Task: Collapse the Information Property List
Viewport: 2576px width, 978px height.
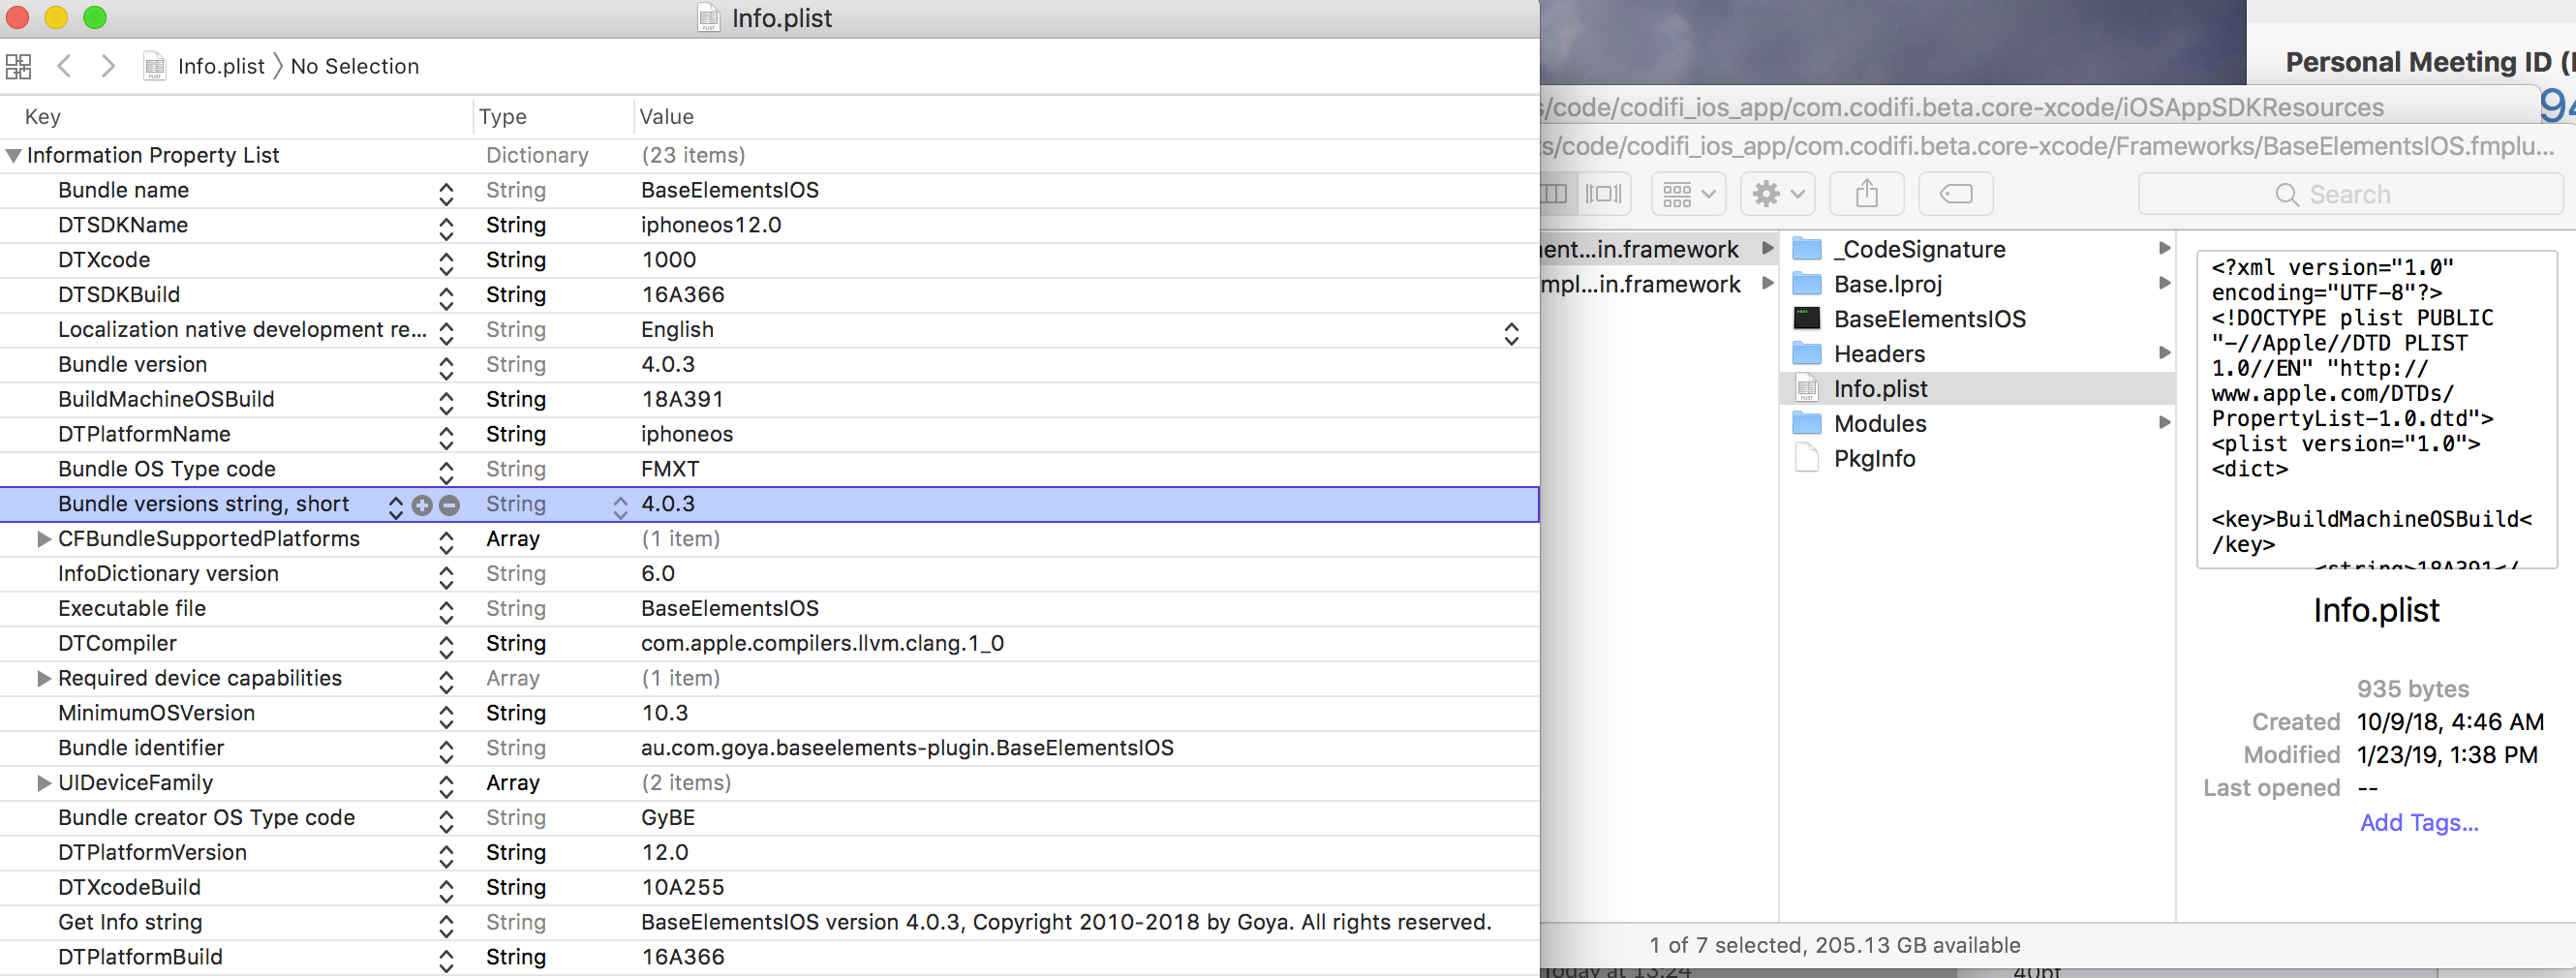Action: click(13, 155)
